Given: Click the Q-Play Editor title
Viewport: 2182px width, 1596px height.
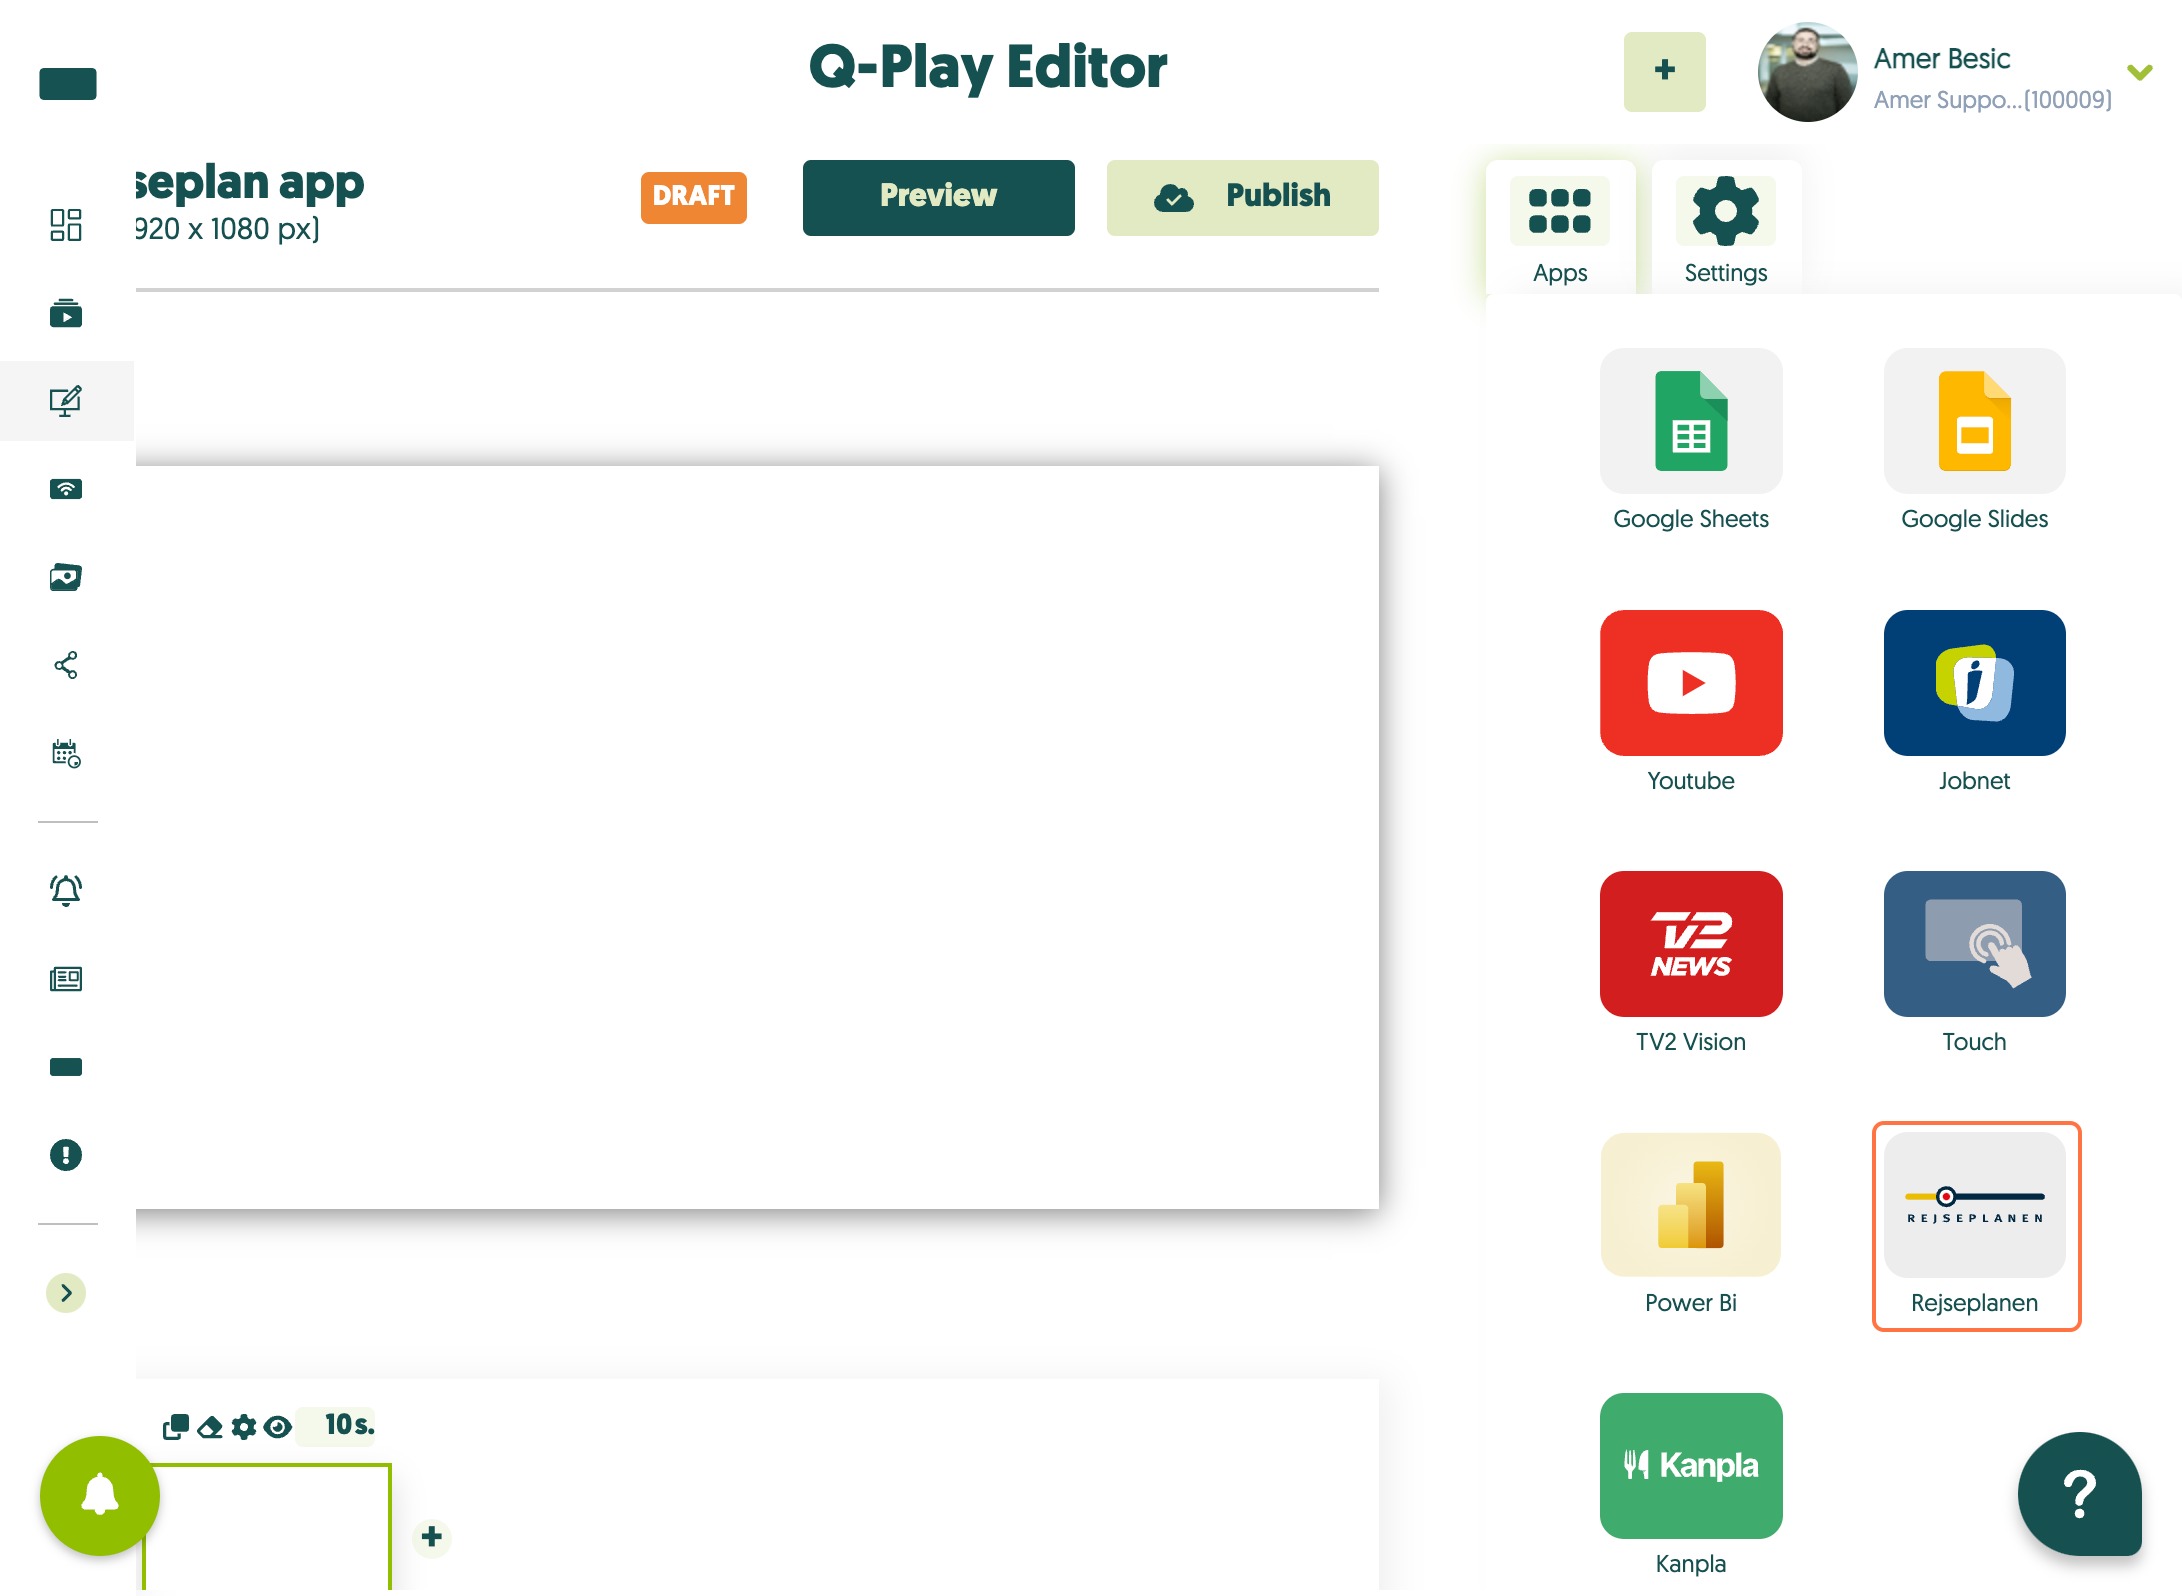Looking at the screenshot, I should tap(988, 68).
